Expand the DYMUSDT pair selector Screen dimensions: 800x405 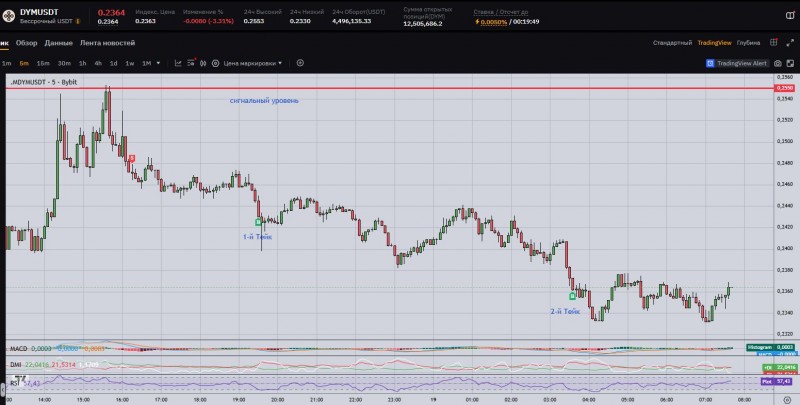(39, 12)
